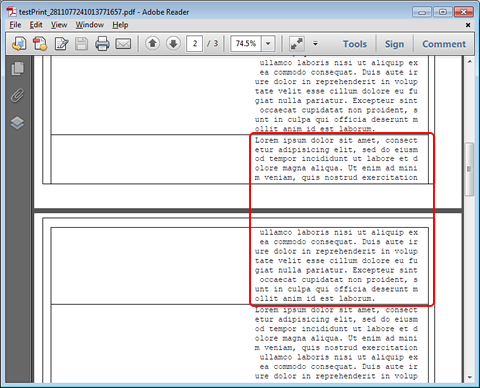
Task: Open the fill and sign edit icon
Action: coord(61,44)
